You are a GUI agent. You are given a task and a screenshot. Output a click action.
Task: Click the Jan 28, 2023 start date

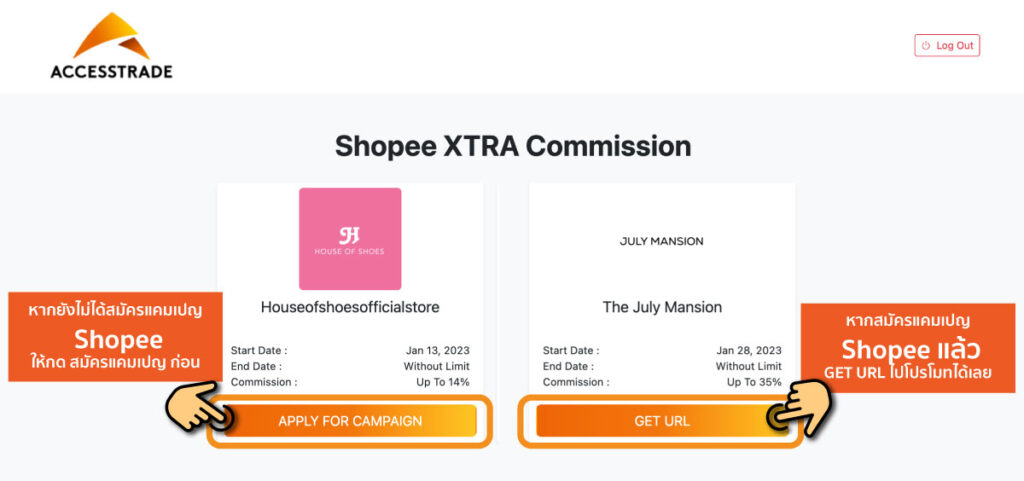click(x=750, y=351)
